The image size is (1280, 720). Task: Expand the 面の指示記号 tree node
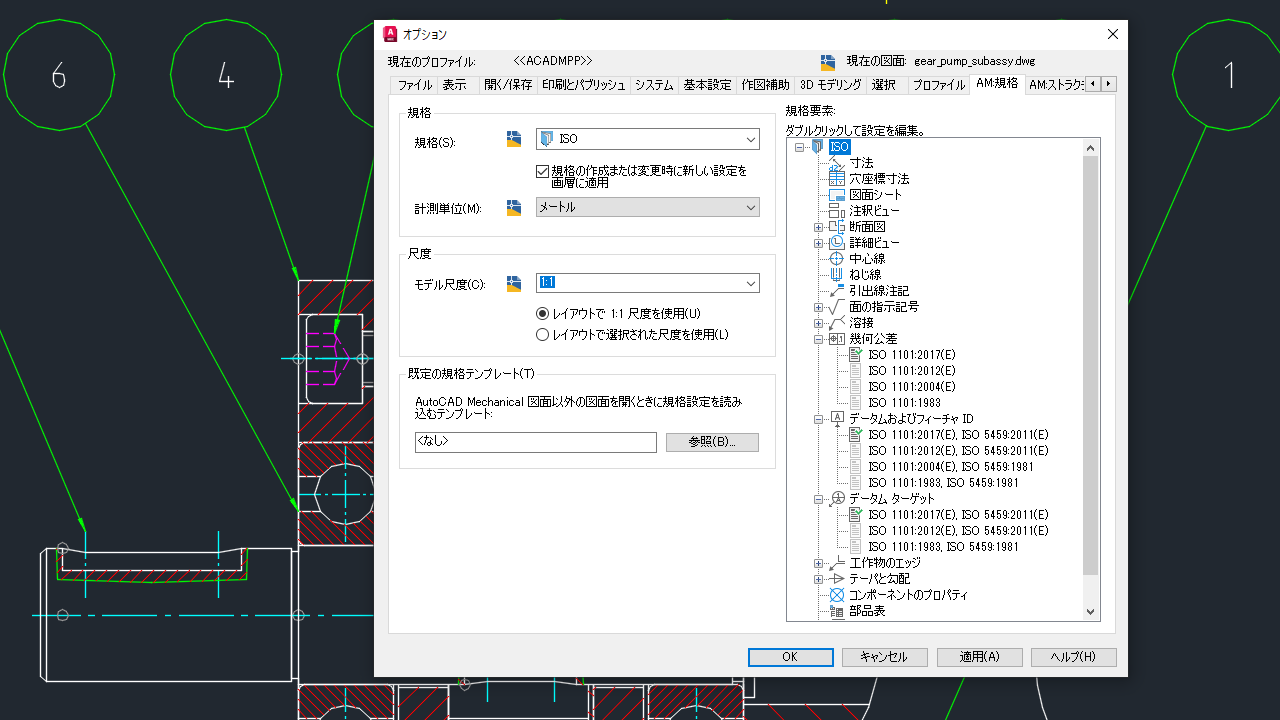[x=819, y=307]
